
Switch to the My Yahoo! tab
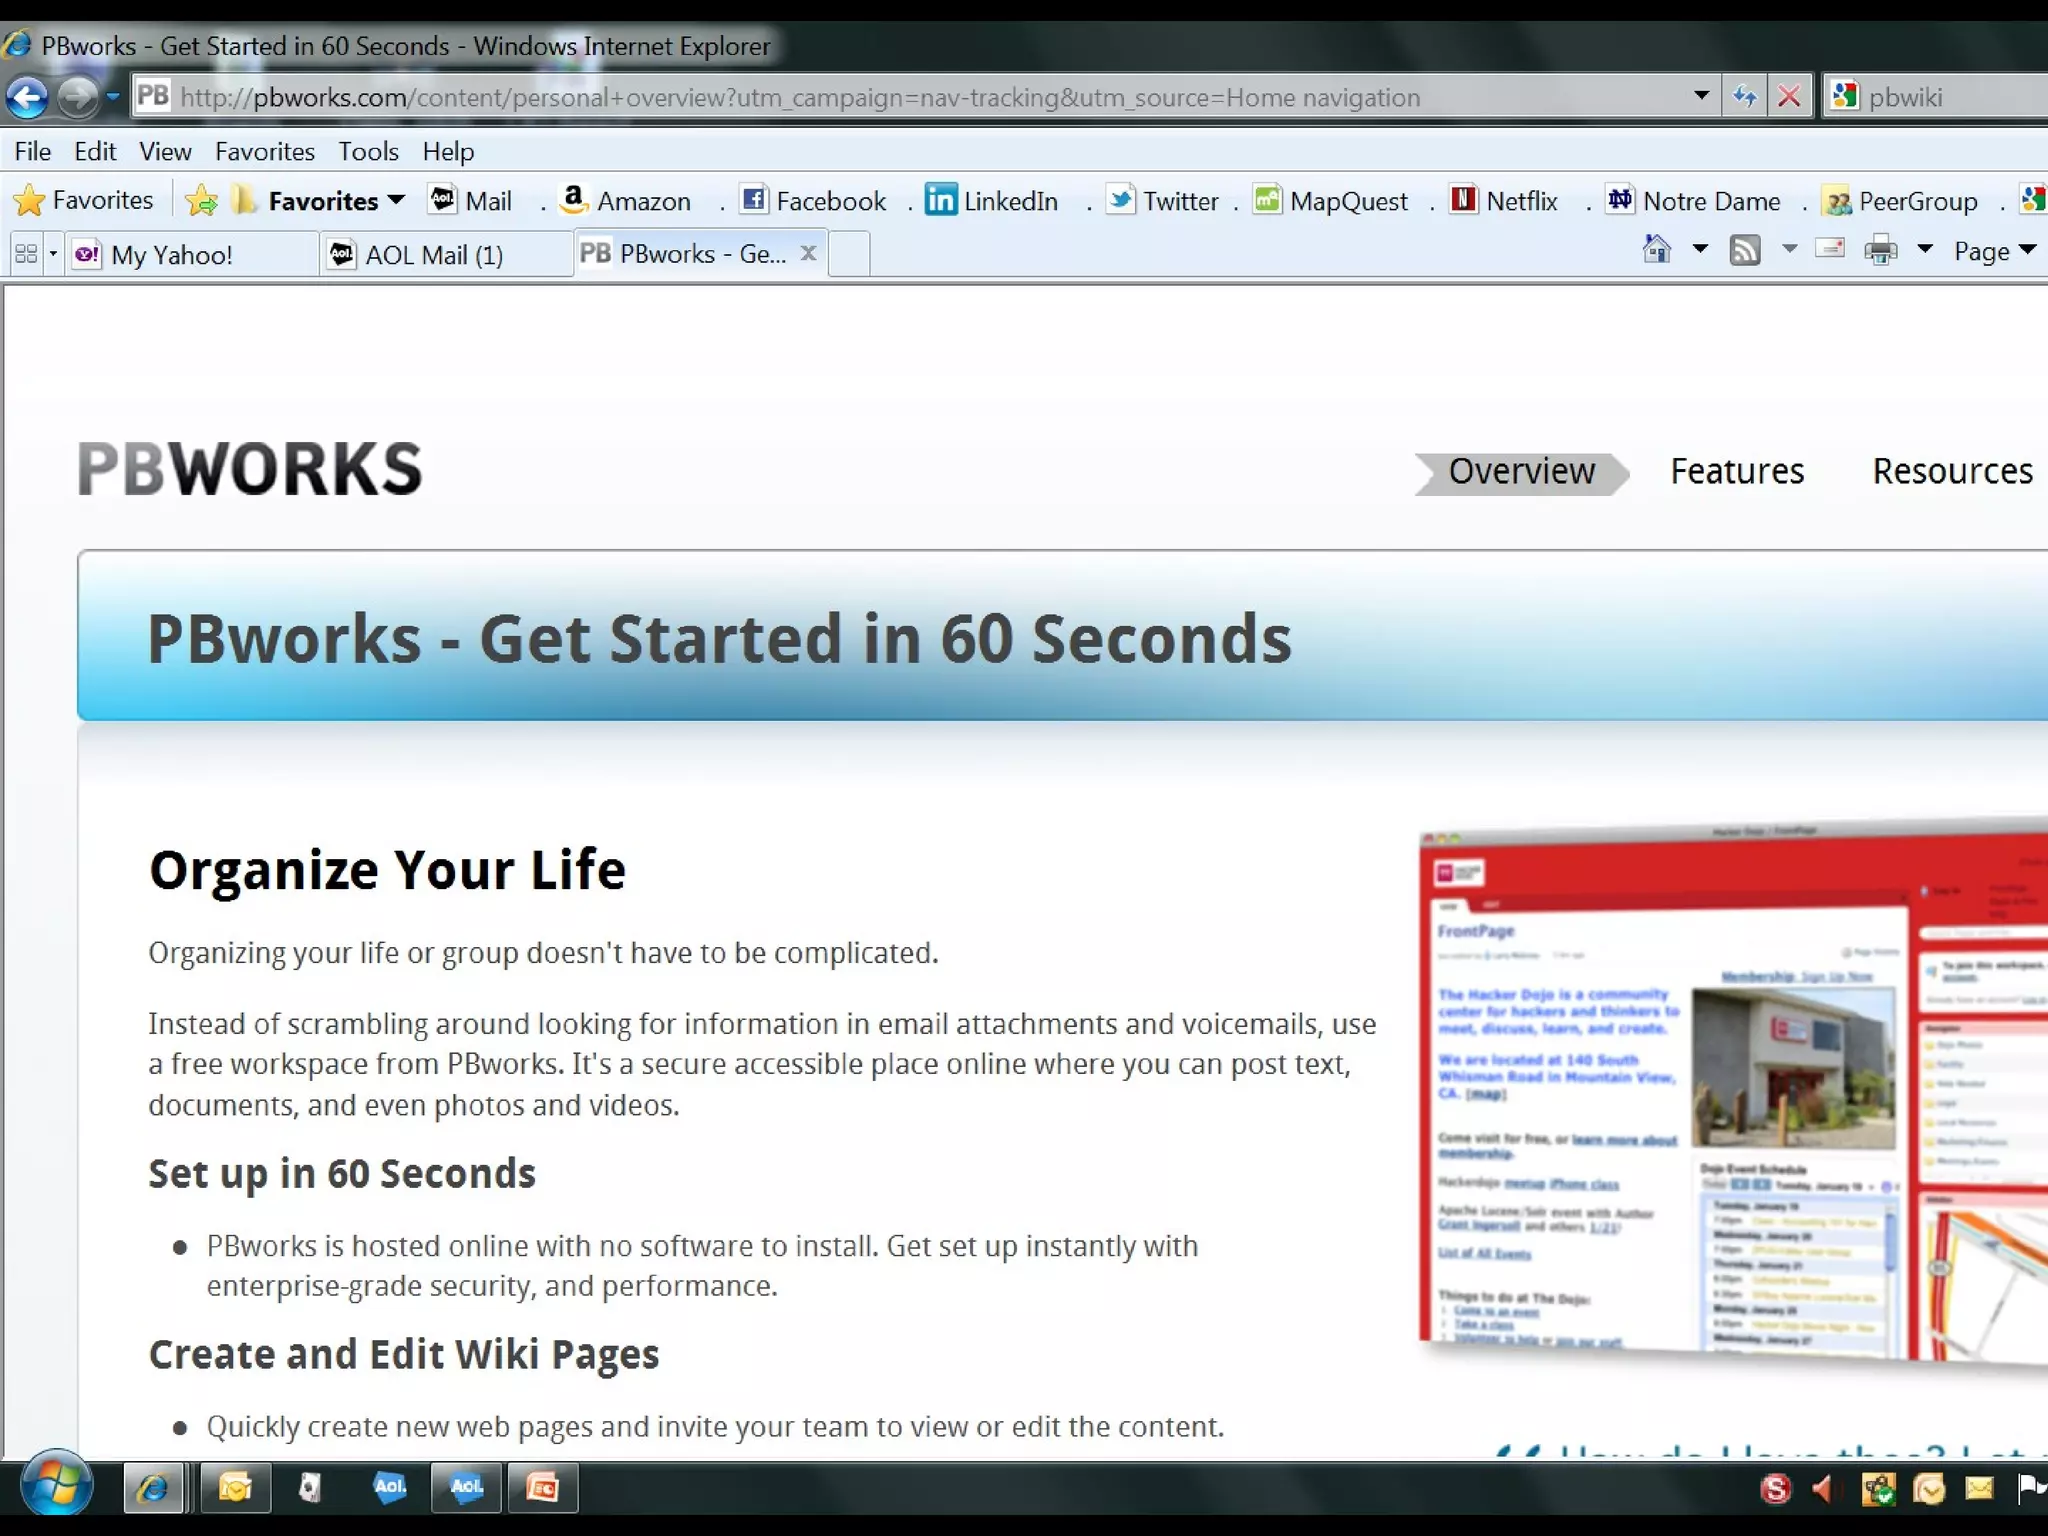click(x=192, y=254)
